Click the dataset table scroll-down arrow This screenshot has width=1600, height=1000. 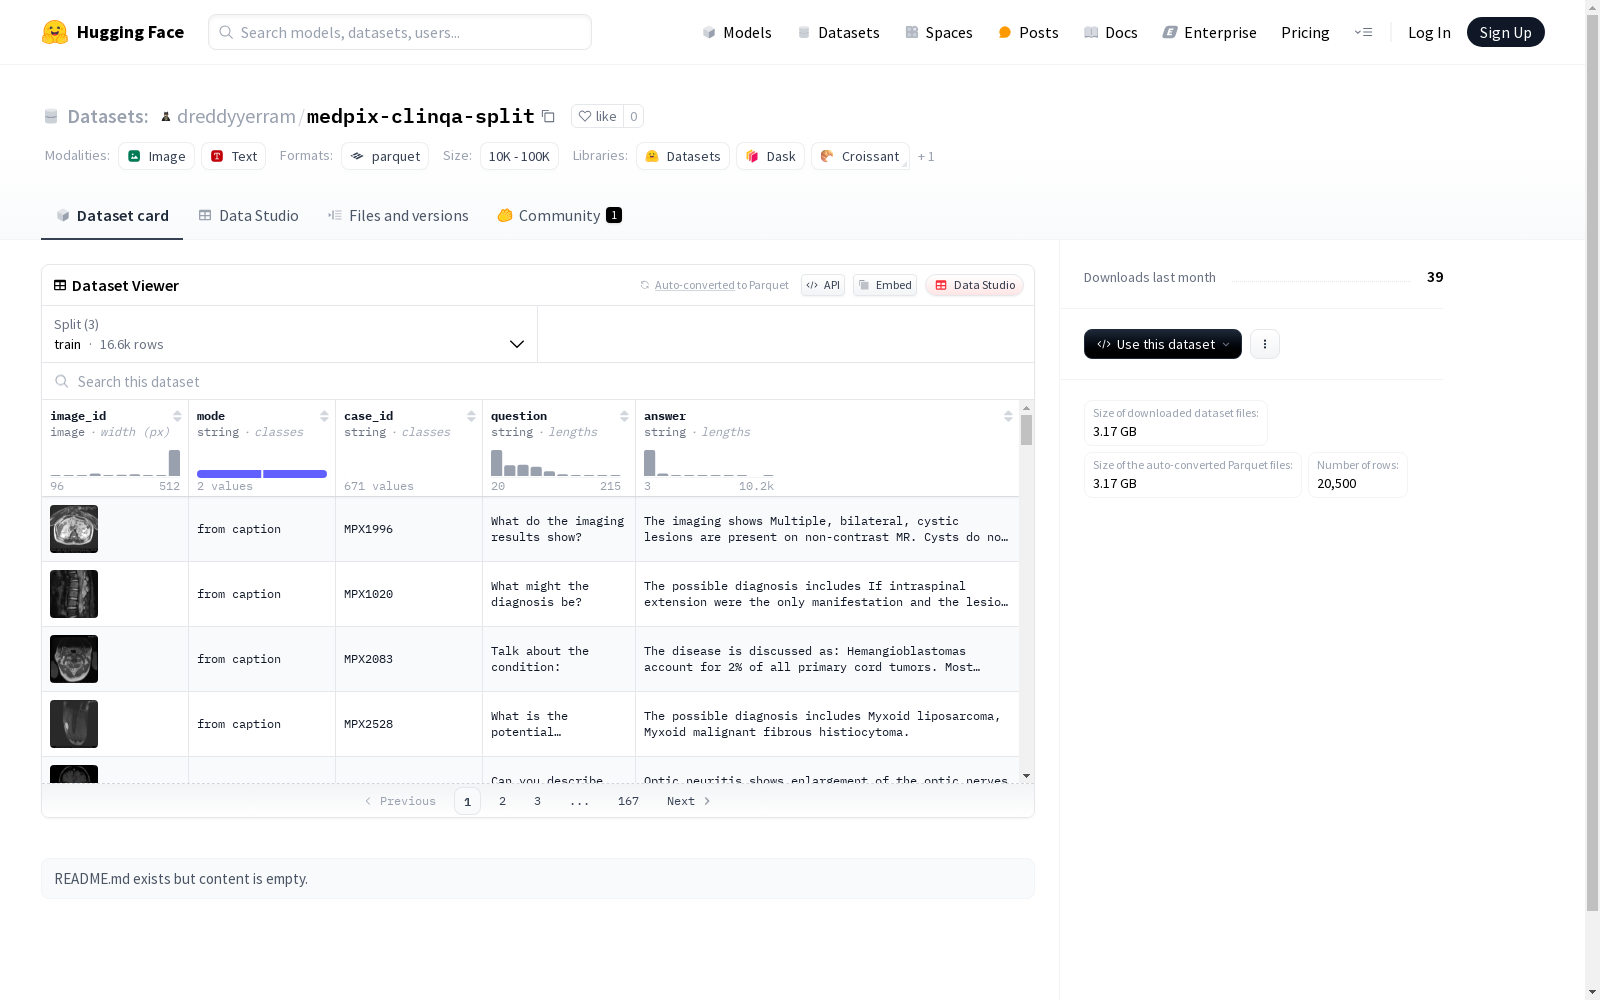1026,776
